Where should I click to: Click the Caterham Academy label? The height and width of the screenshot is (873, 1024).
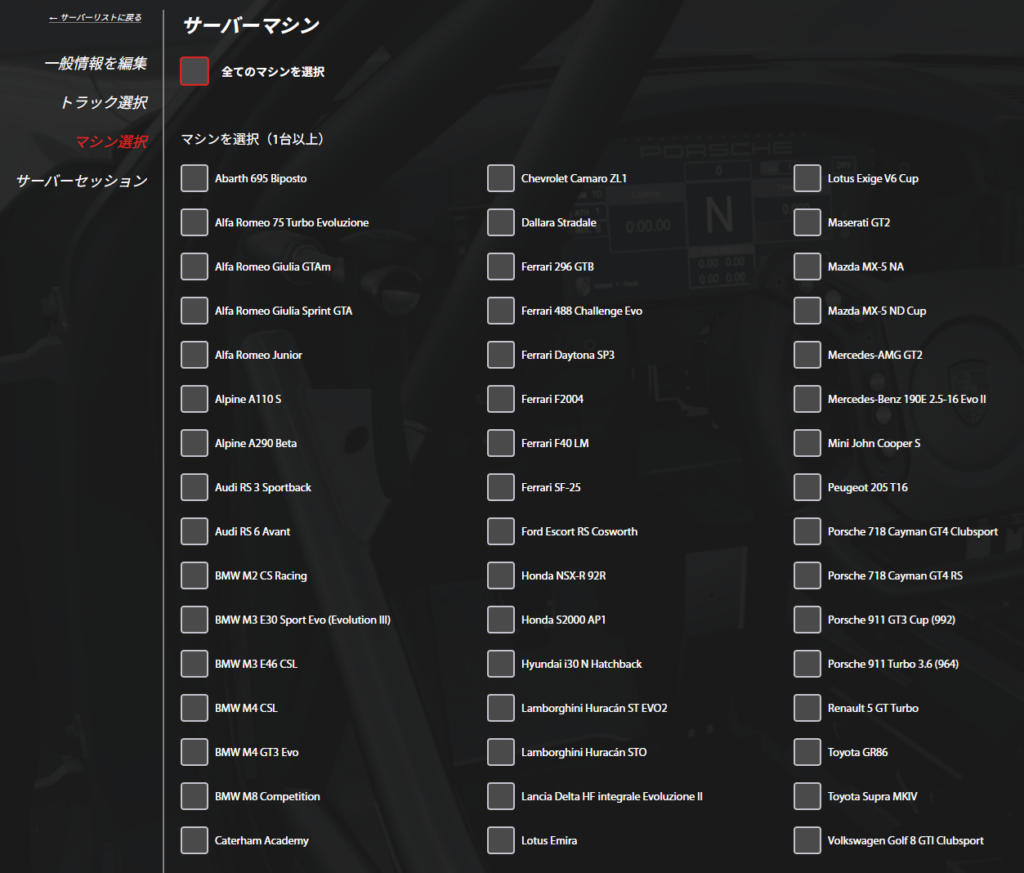261,841
